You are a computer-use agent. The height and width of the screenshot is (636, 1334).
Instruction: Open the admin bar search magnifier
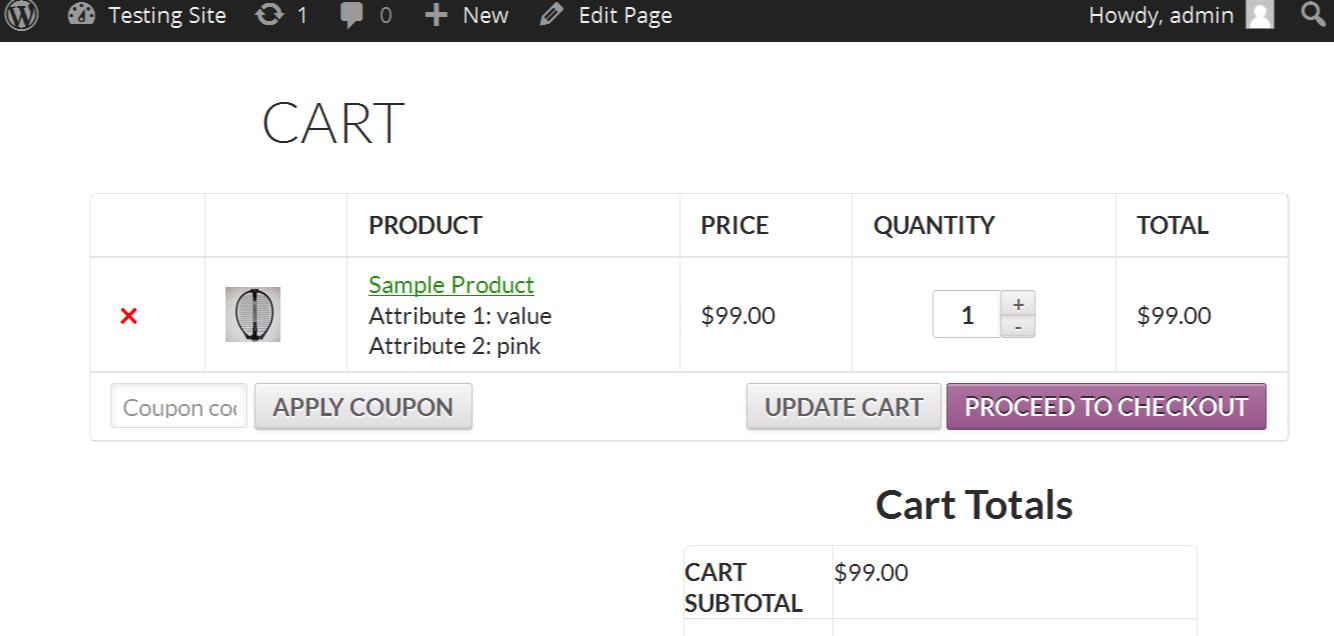pos(1313,15)
